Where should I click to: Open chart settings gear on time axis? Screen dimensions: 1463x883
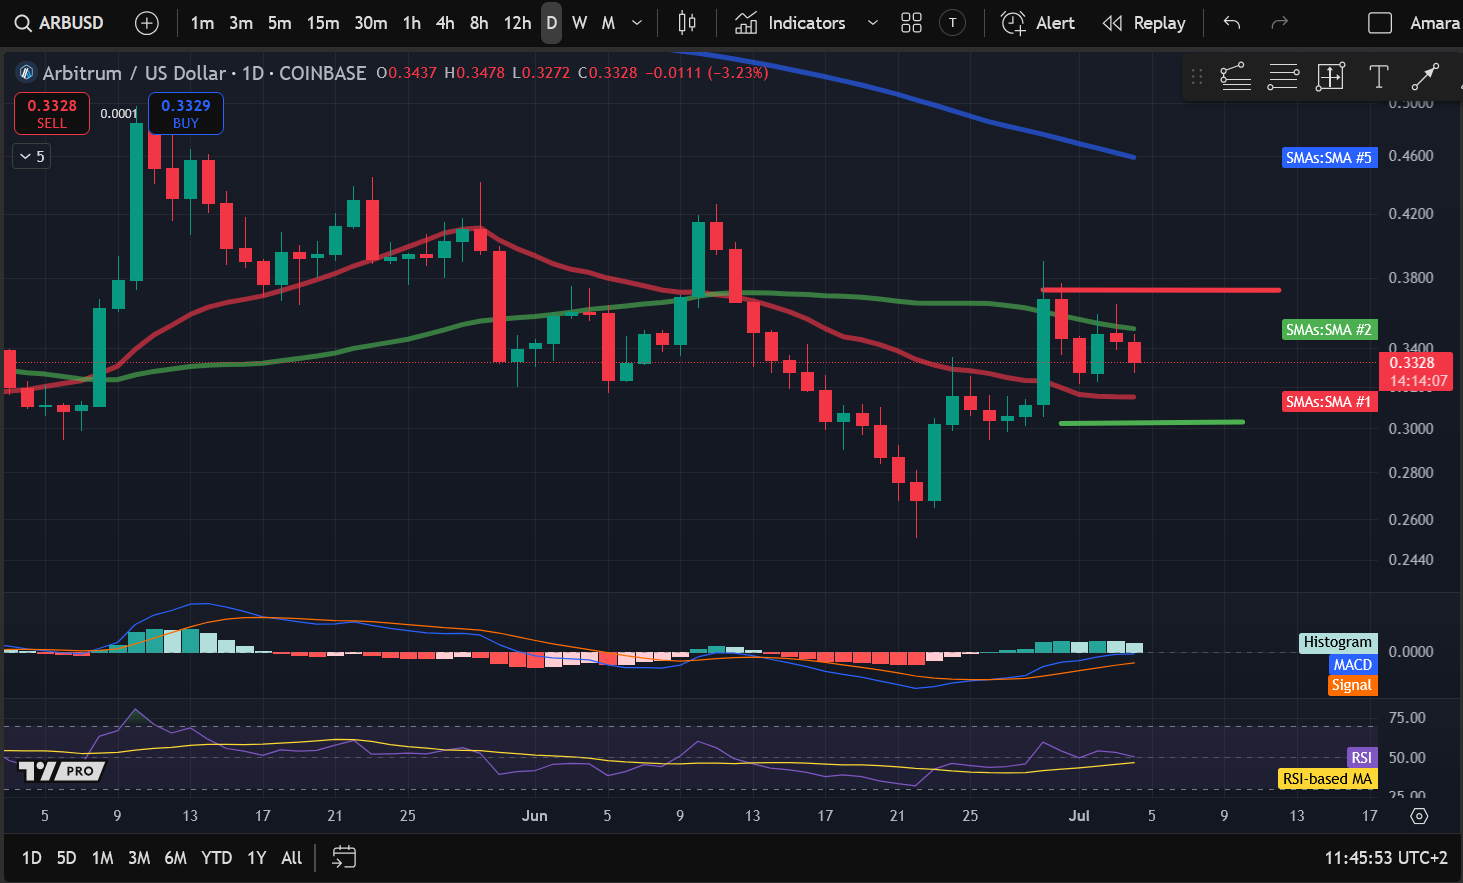1419,816
